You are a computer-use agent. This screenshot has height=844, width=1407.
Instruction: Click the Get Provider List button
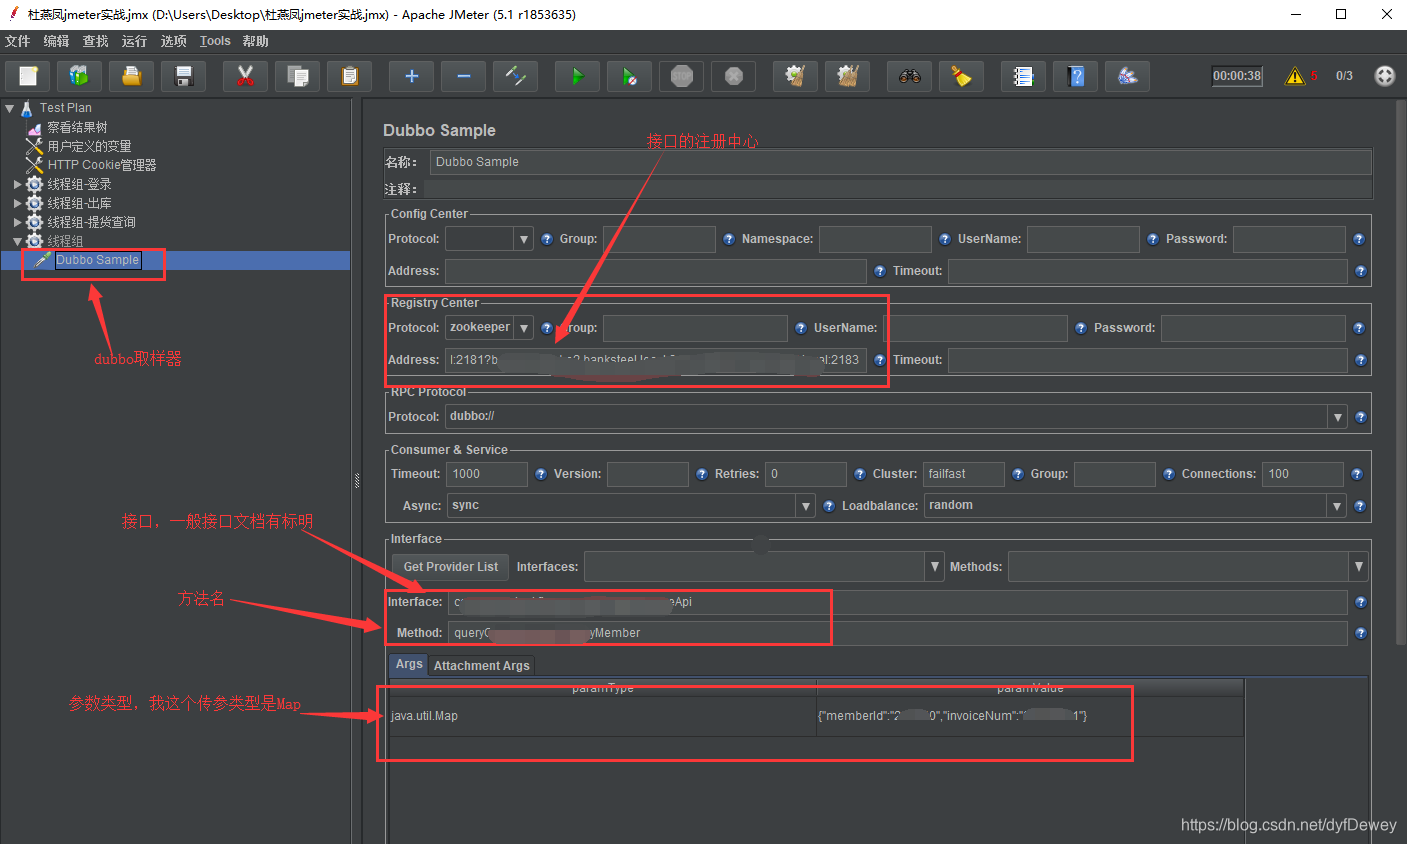[450, 567]
